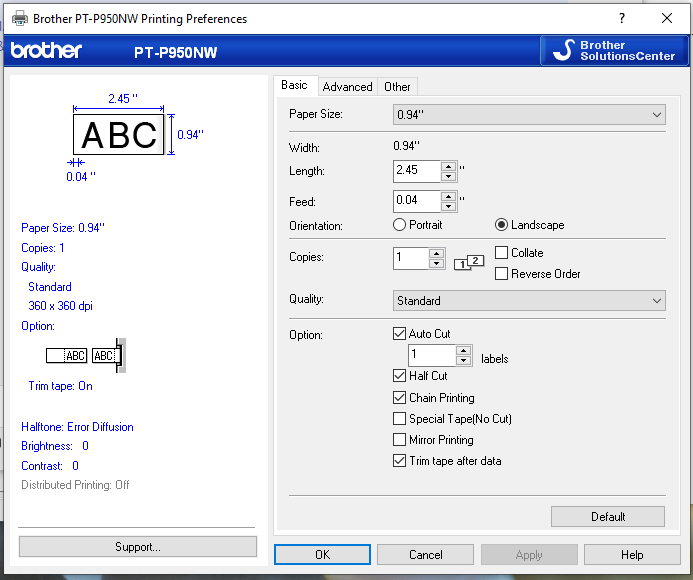
Task: Click the collate order illustration icon
Action: point(469,262)
